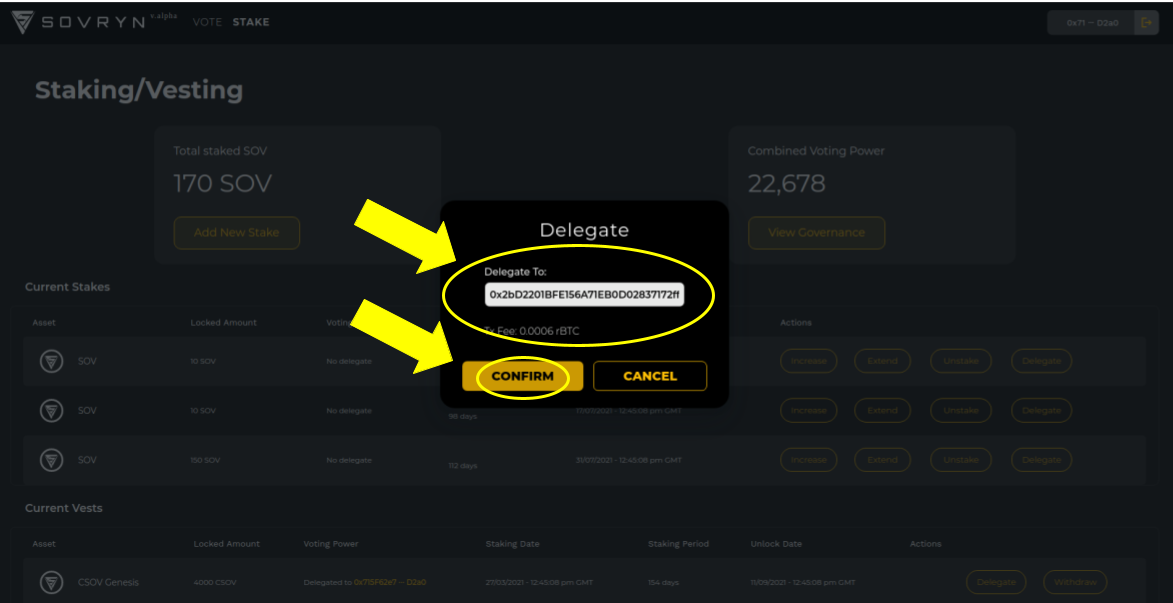Click the 'SOV' asset name in the 150 SOV row

pos(88,460)
